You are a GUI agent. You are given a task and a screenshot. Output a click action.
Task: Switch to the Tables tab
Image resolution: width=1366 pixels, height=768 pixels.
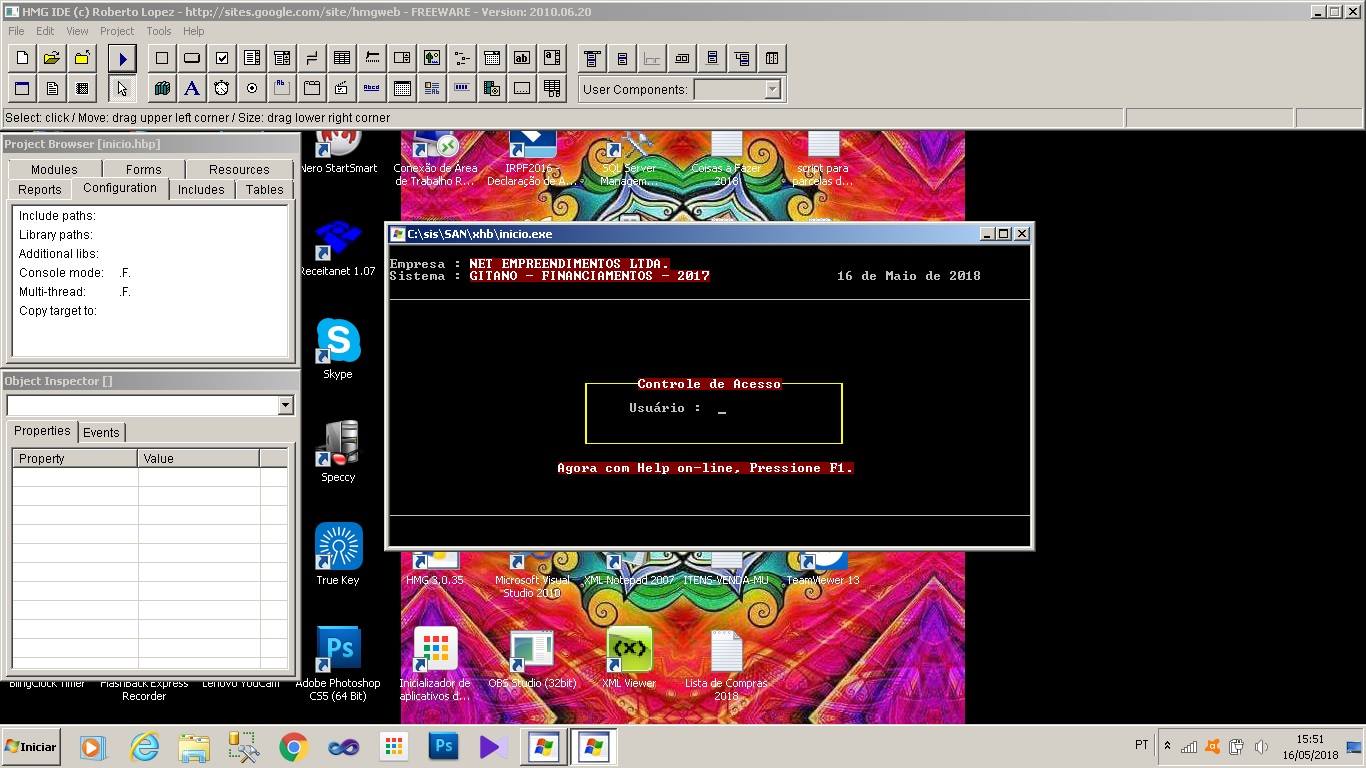click(265, 189)
